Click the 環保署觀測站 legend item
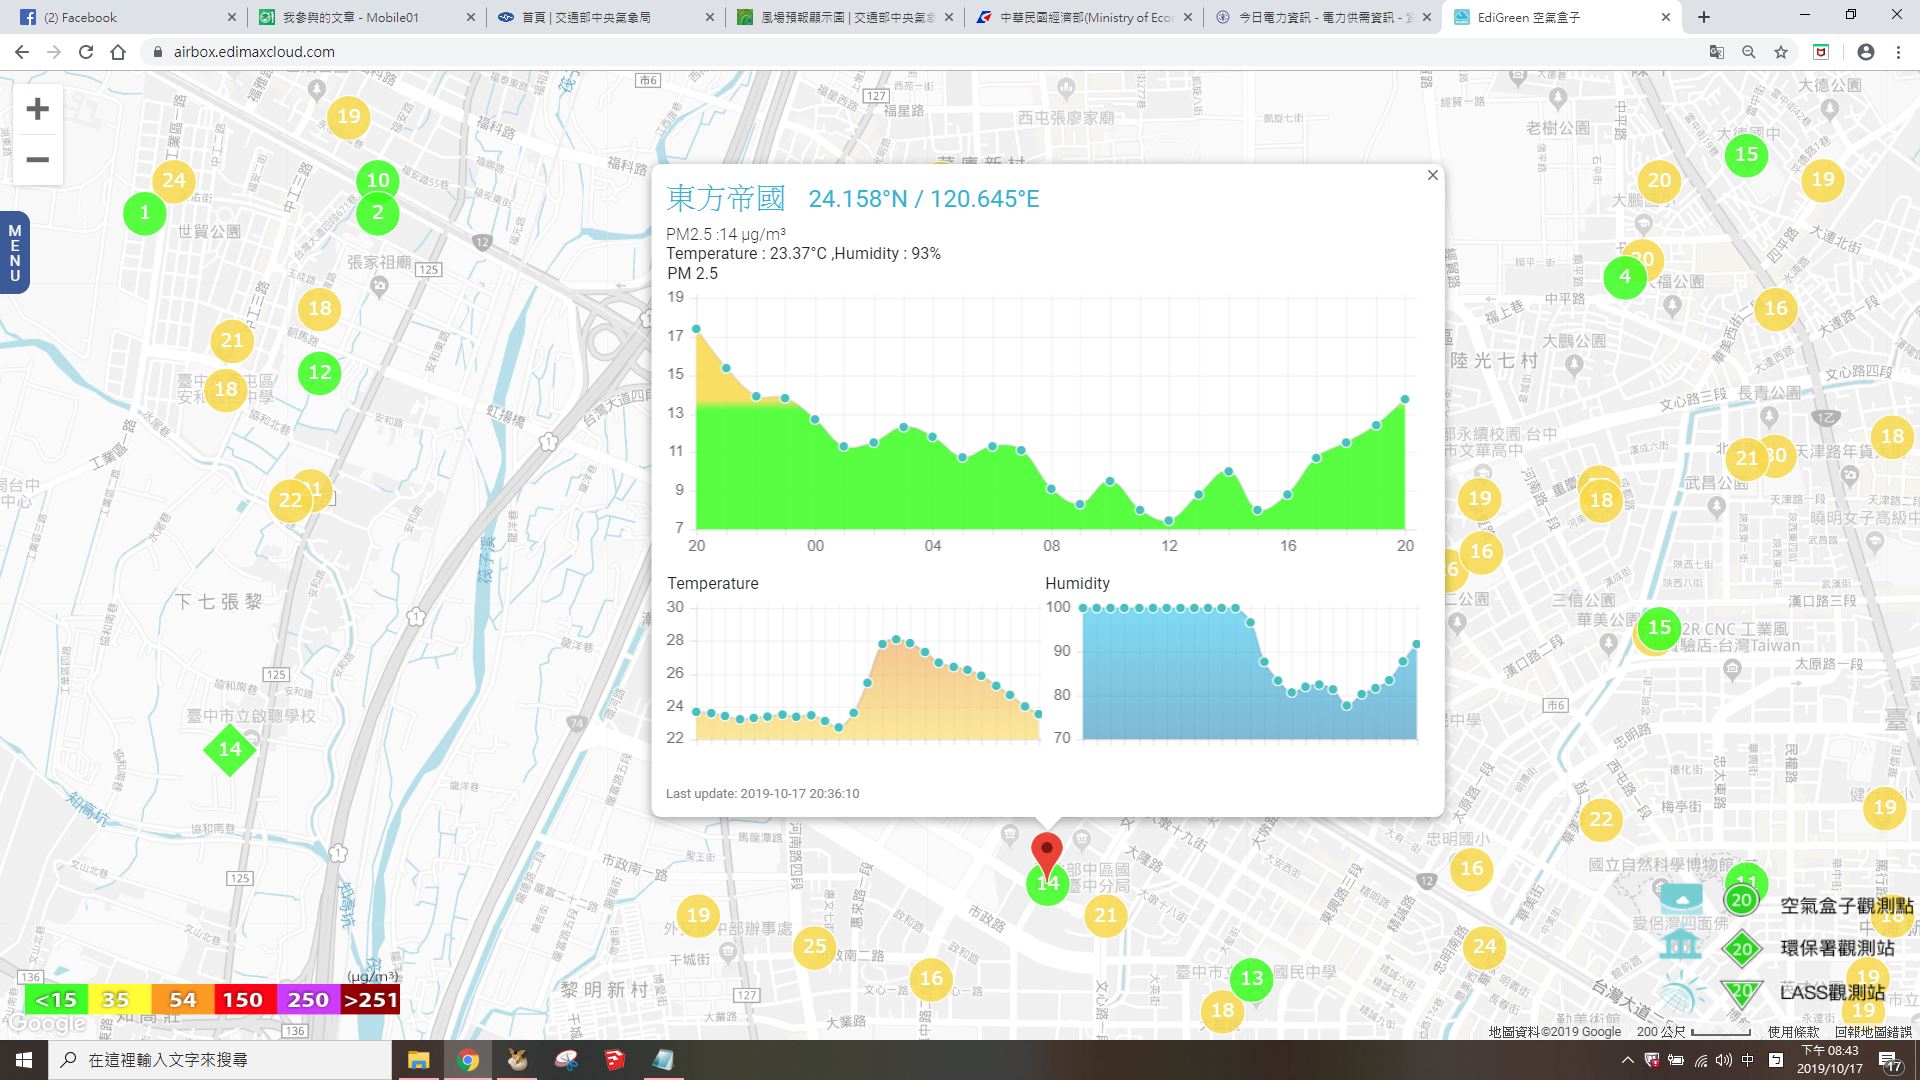The image size is (1920, 1080). pyautogui.click(x=1837, y=948)
